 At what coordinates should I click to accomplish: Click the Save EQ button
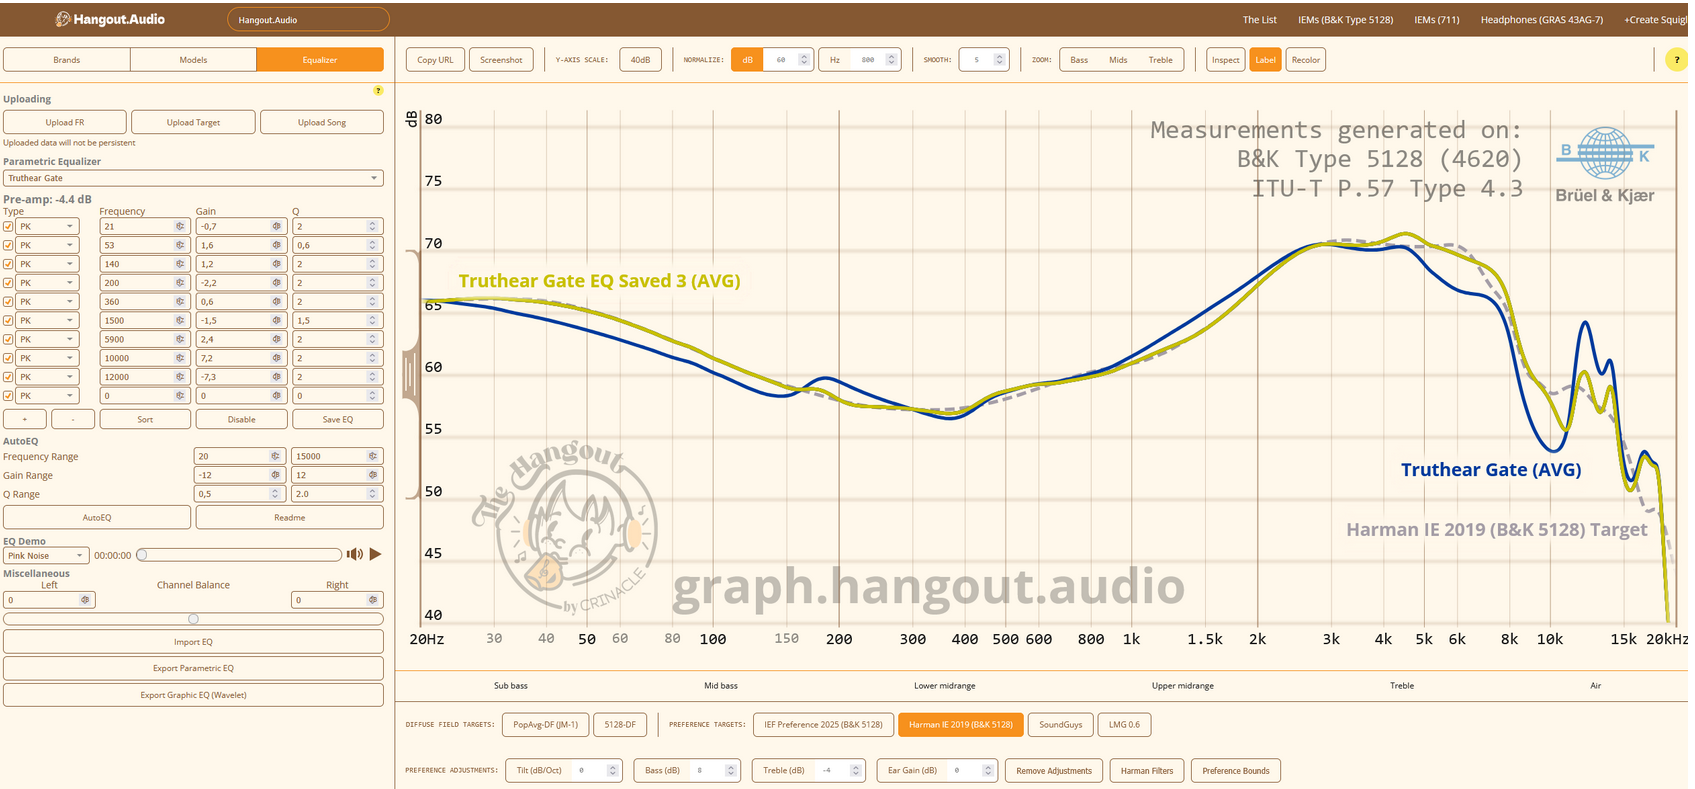pyautogui.click(x=338, y=420)
